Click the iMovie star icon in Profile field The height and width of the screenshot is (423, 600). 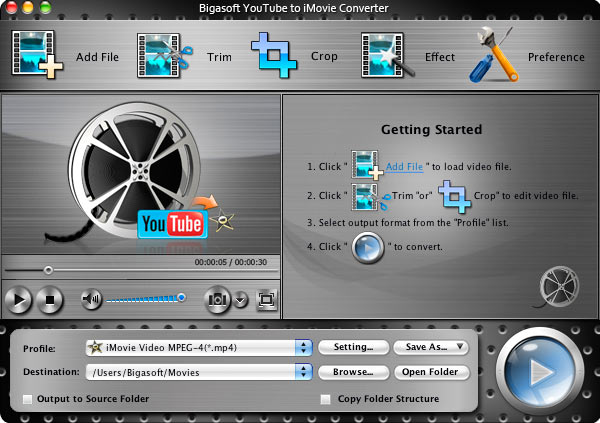tap(95, 347)
